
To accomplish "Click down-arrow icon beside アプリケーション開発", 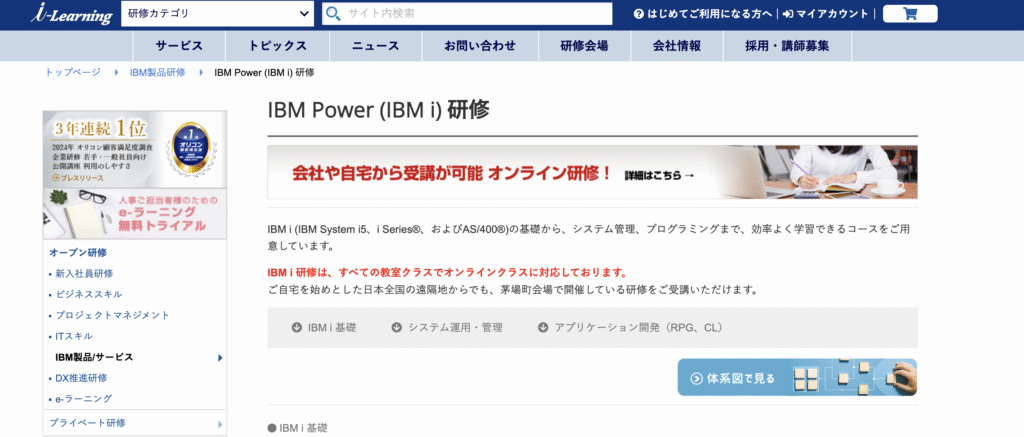I will (543, 327).
